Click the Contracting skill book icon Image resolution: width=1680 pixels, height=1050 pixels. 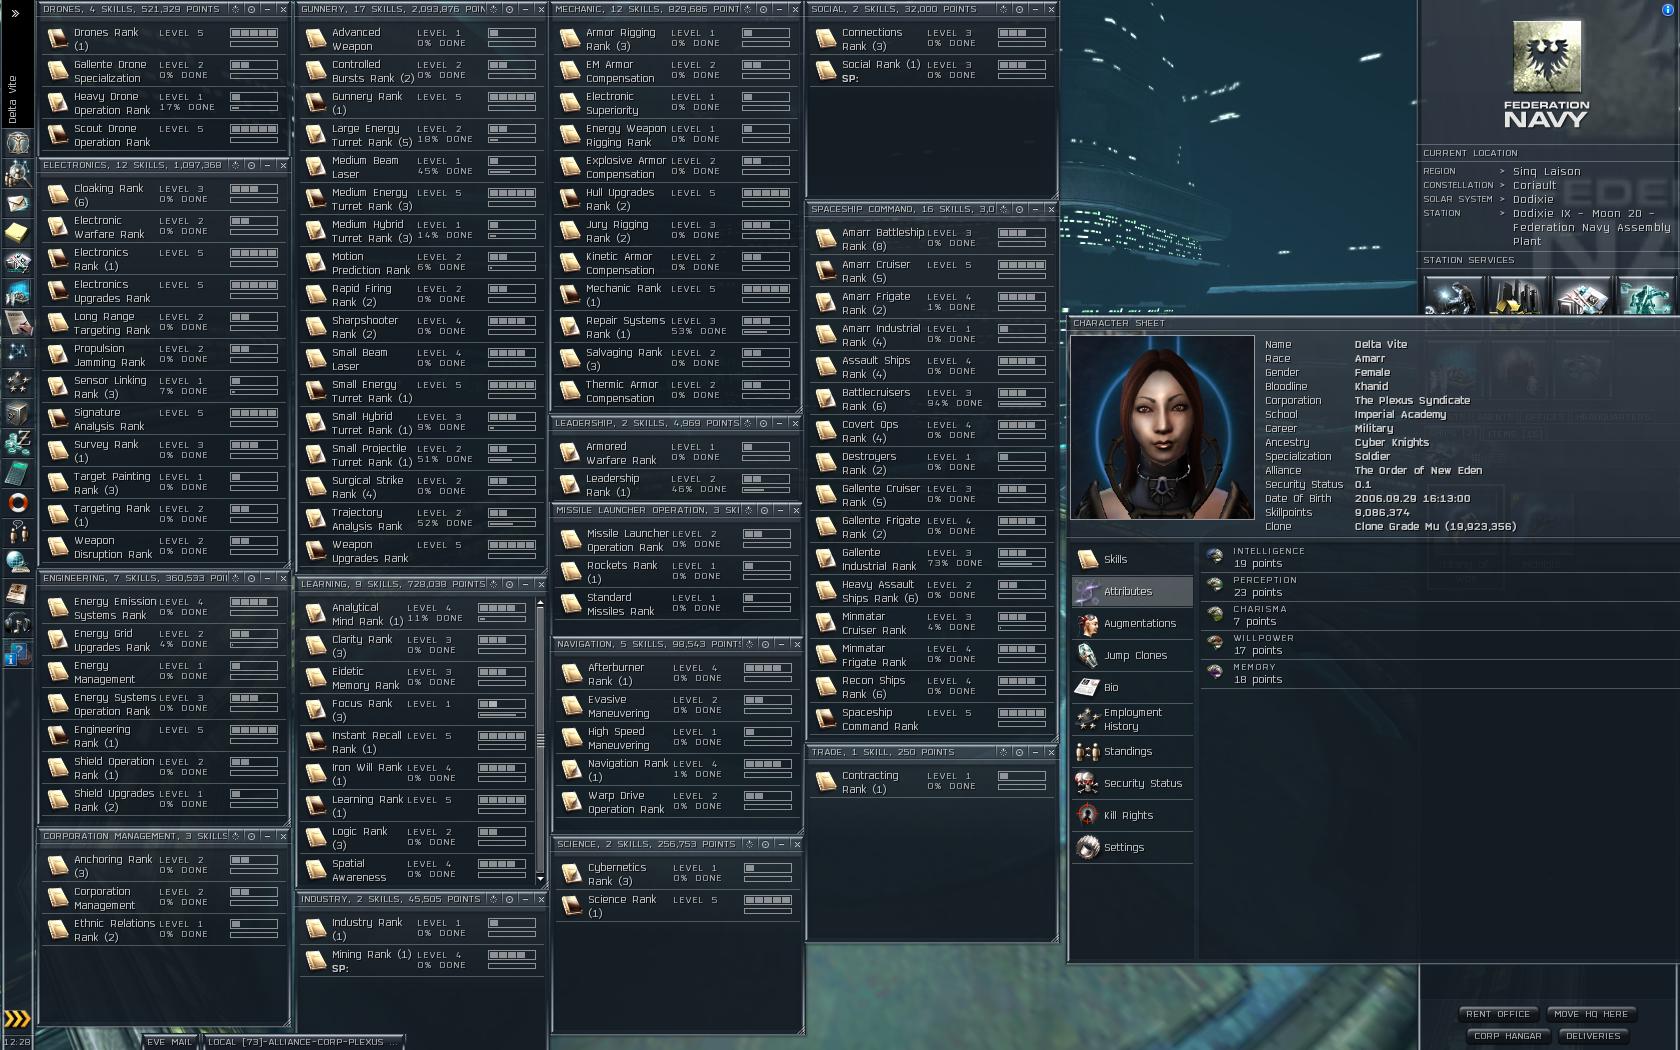[x=826, y=782]
